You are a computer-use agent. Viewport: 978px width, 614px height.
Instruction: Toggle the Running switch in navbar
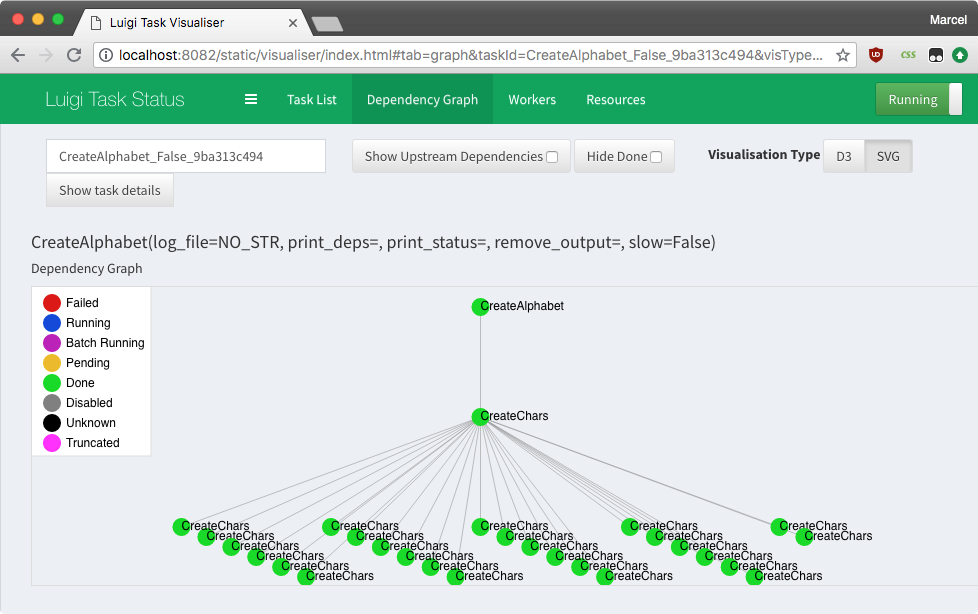click(x=918, y=99)
